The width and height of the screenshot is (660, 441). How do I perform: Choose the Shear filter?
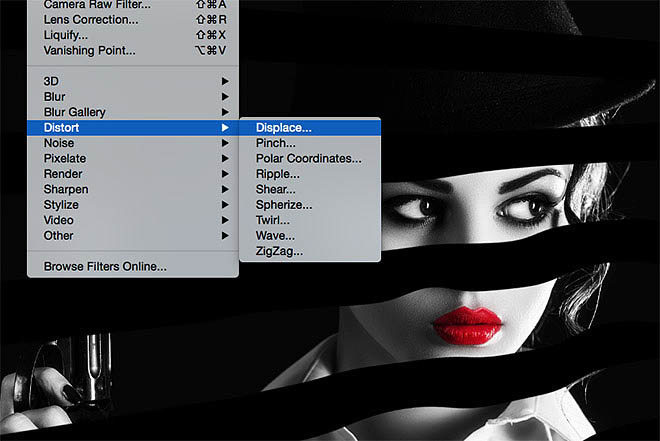coord(310,189)
